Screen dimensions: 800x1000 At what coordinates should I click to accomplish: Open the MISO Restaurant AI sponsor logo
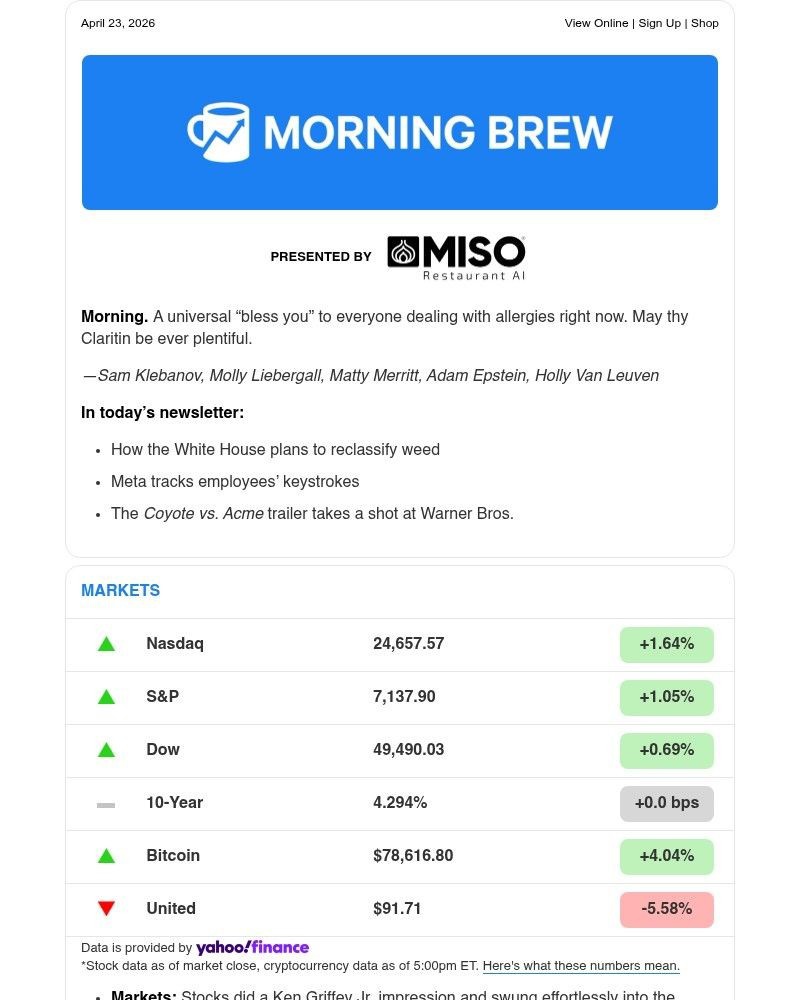[x=456, y=256]
